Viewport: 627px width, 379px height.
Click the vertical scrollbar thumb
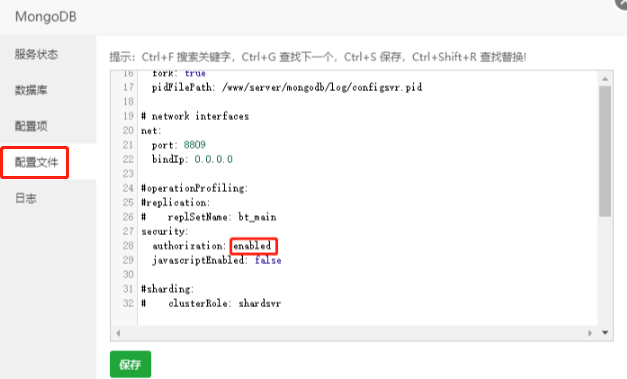[x=605, y=151]
